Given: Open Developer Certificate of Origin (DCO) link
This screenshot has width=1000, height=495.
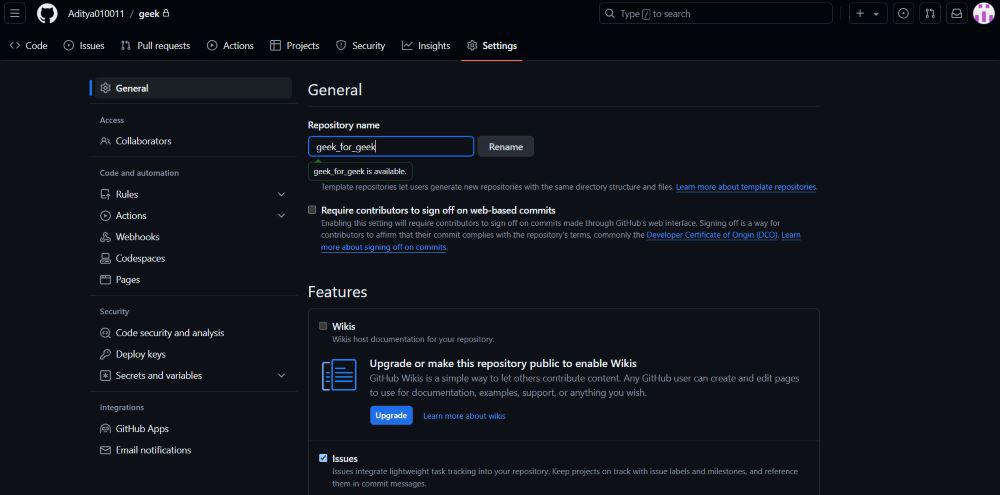Looking at the screenshot, I should (x=712, y=235).
